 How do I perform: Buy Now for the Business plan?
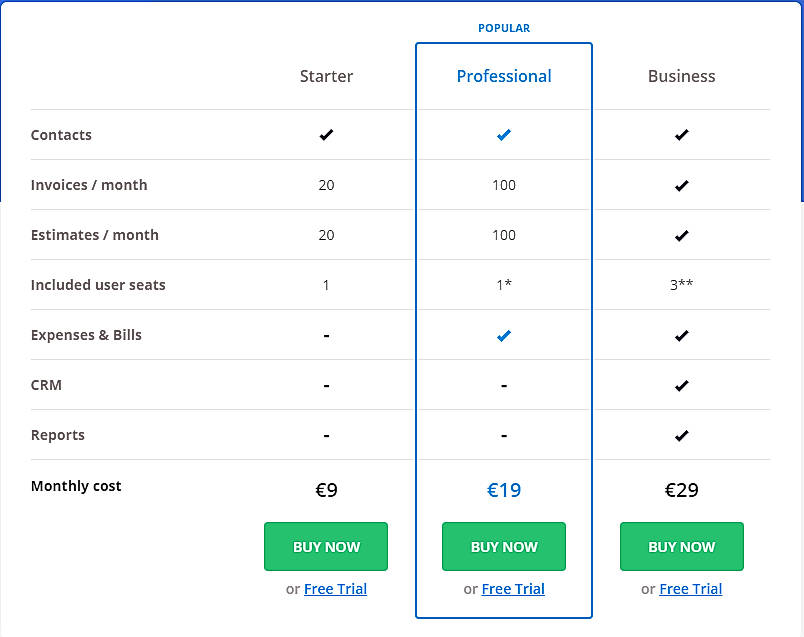tap(681, 547)
